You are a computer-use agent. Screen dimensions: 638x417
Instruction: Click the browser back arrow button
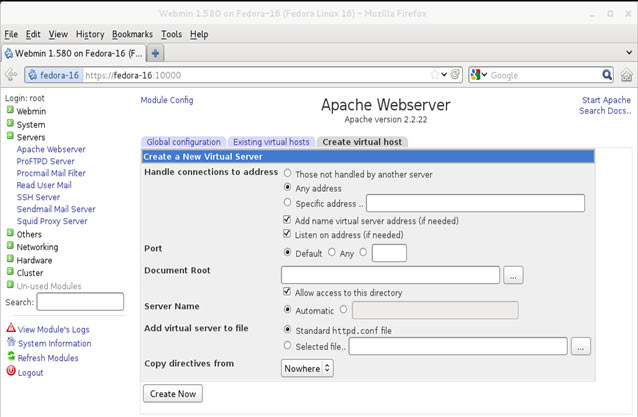pos(11,75)
